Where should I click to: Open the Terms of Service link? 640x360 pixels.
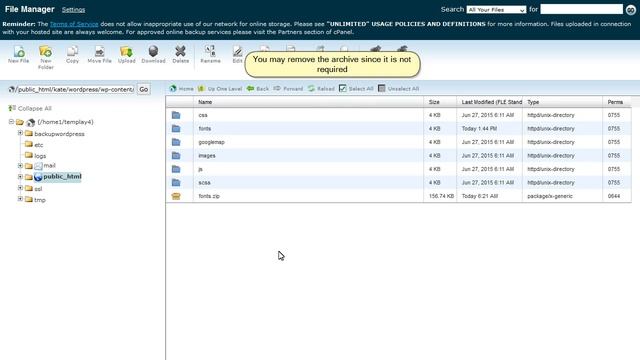click(x=74, y=24)
